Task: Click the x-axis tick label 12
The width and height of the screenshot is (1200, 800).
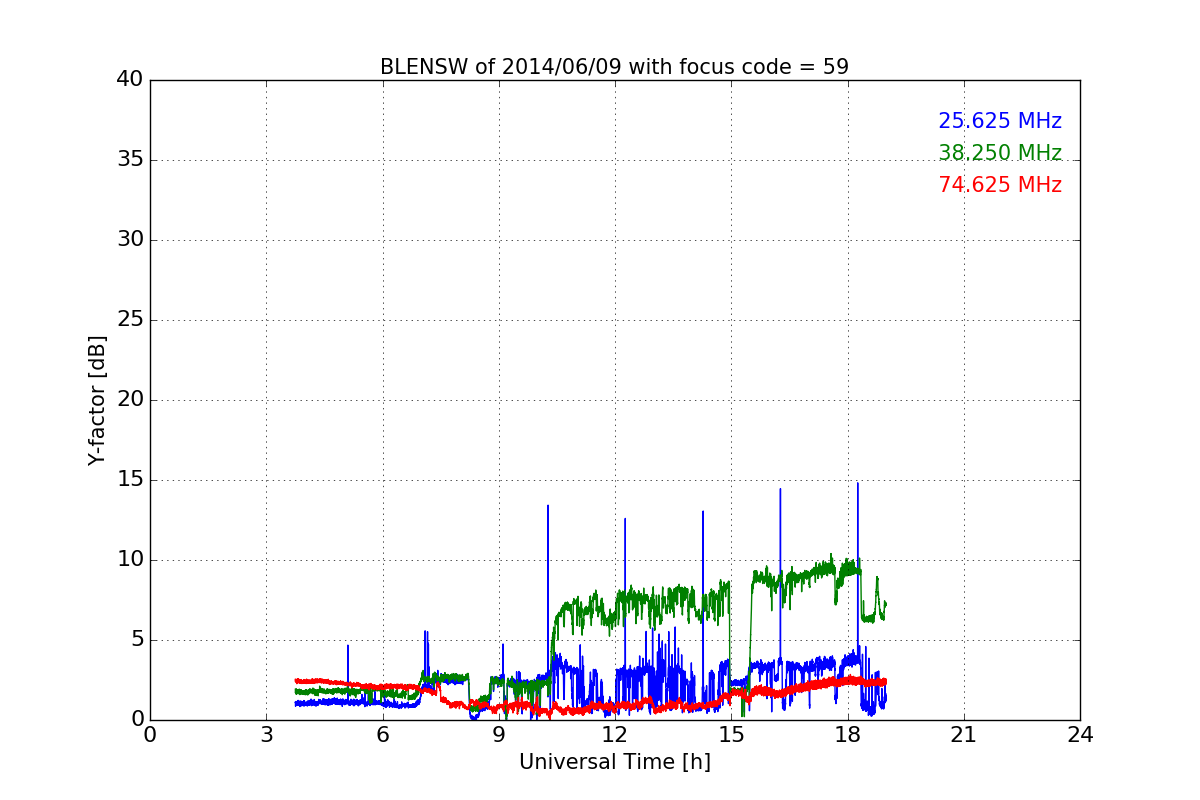Action: 615,735
